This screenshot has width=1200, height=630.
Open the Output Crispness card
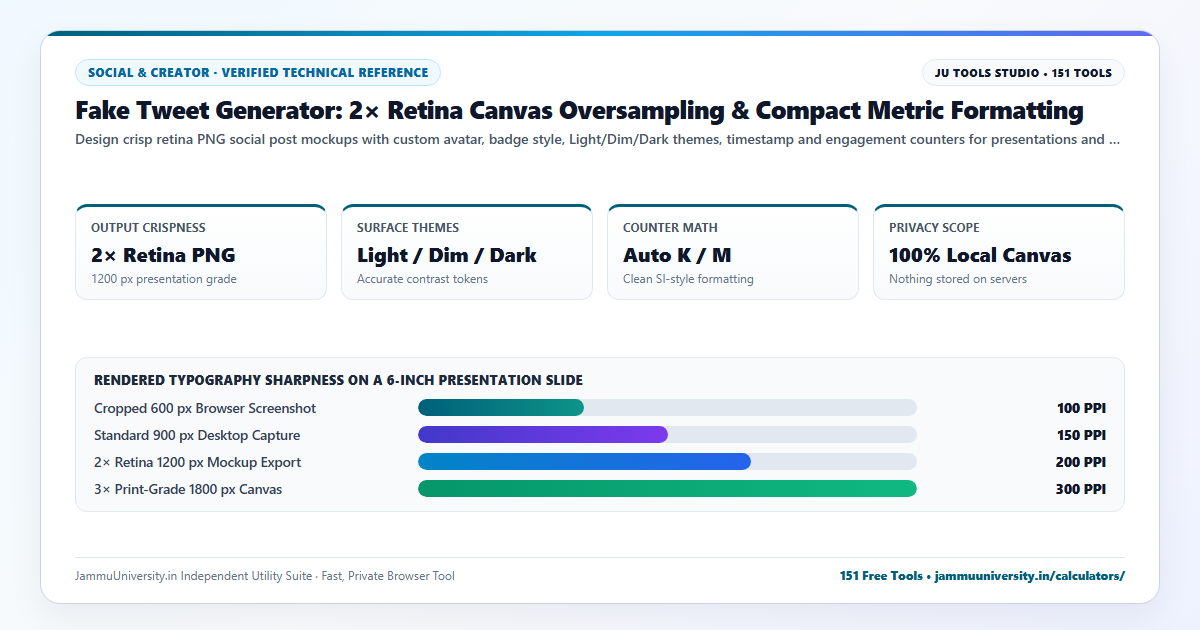click(201, 252)
